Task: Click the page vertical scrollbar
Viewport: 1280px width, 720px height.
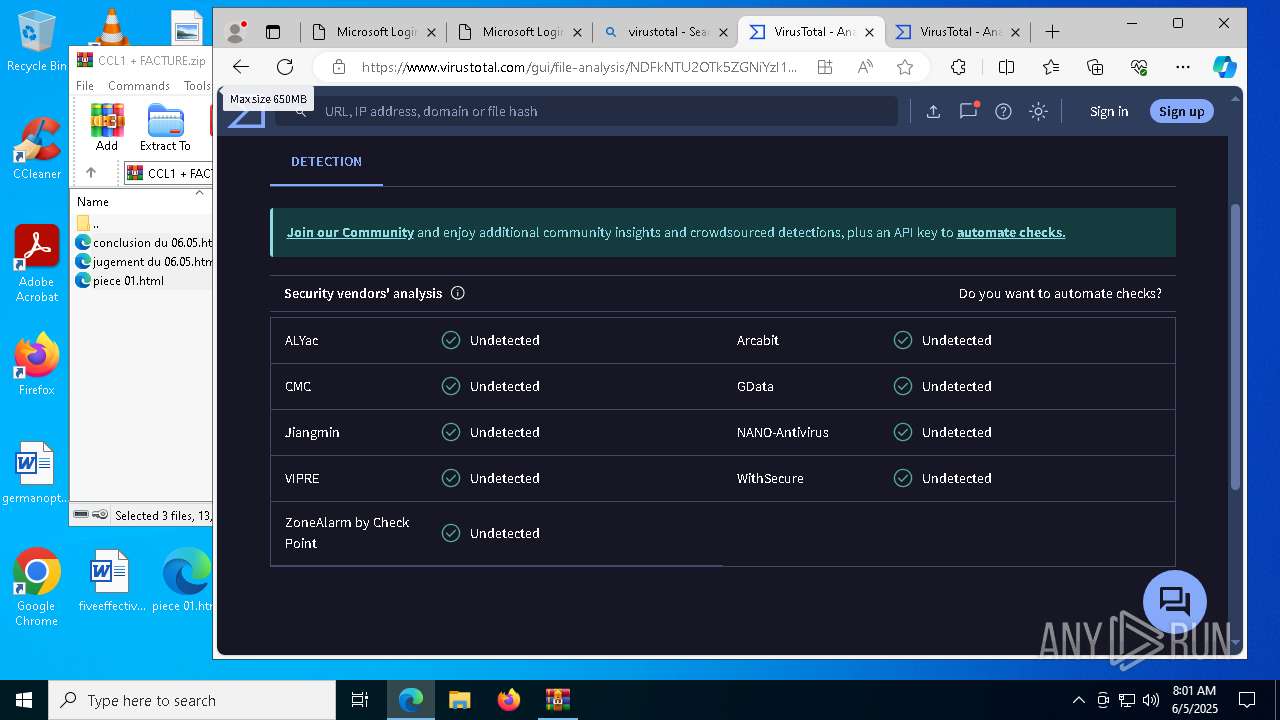Action: [1235, 345]
